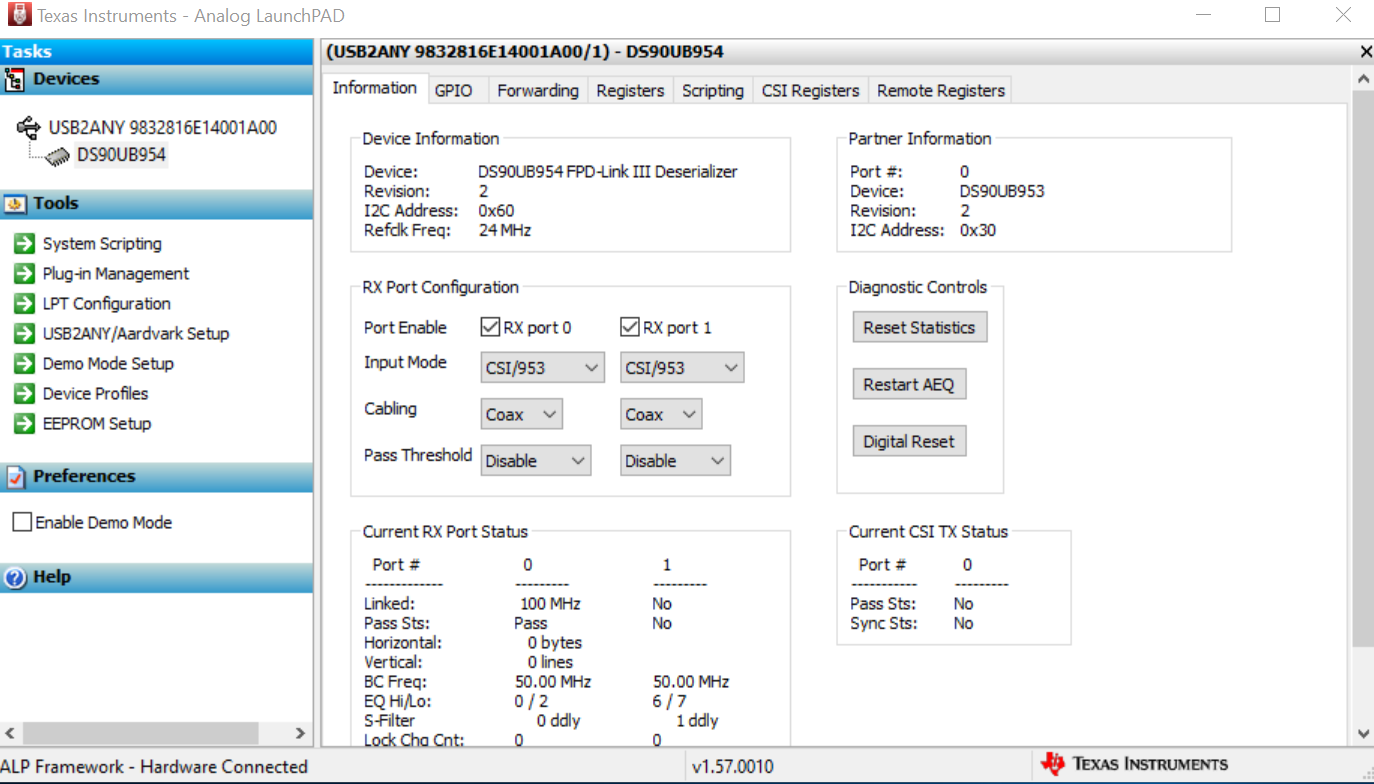Click the sidebar scroll left arrow
The width and height of the screenshot is (1374, 784).
tap(10, 733)
